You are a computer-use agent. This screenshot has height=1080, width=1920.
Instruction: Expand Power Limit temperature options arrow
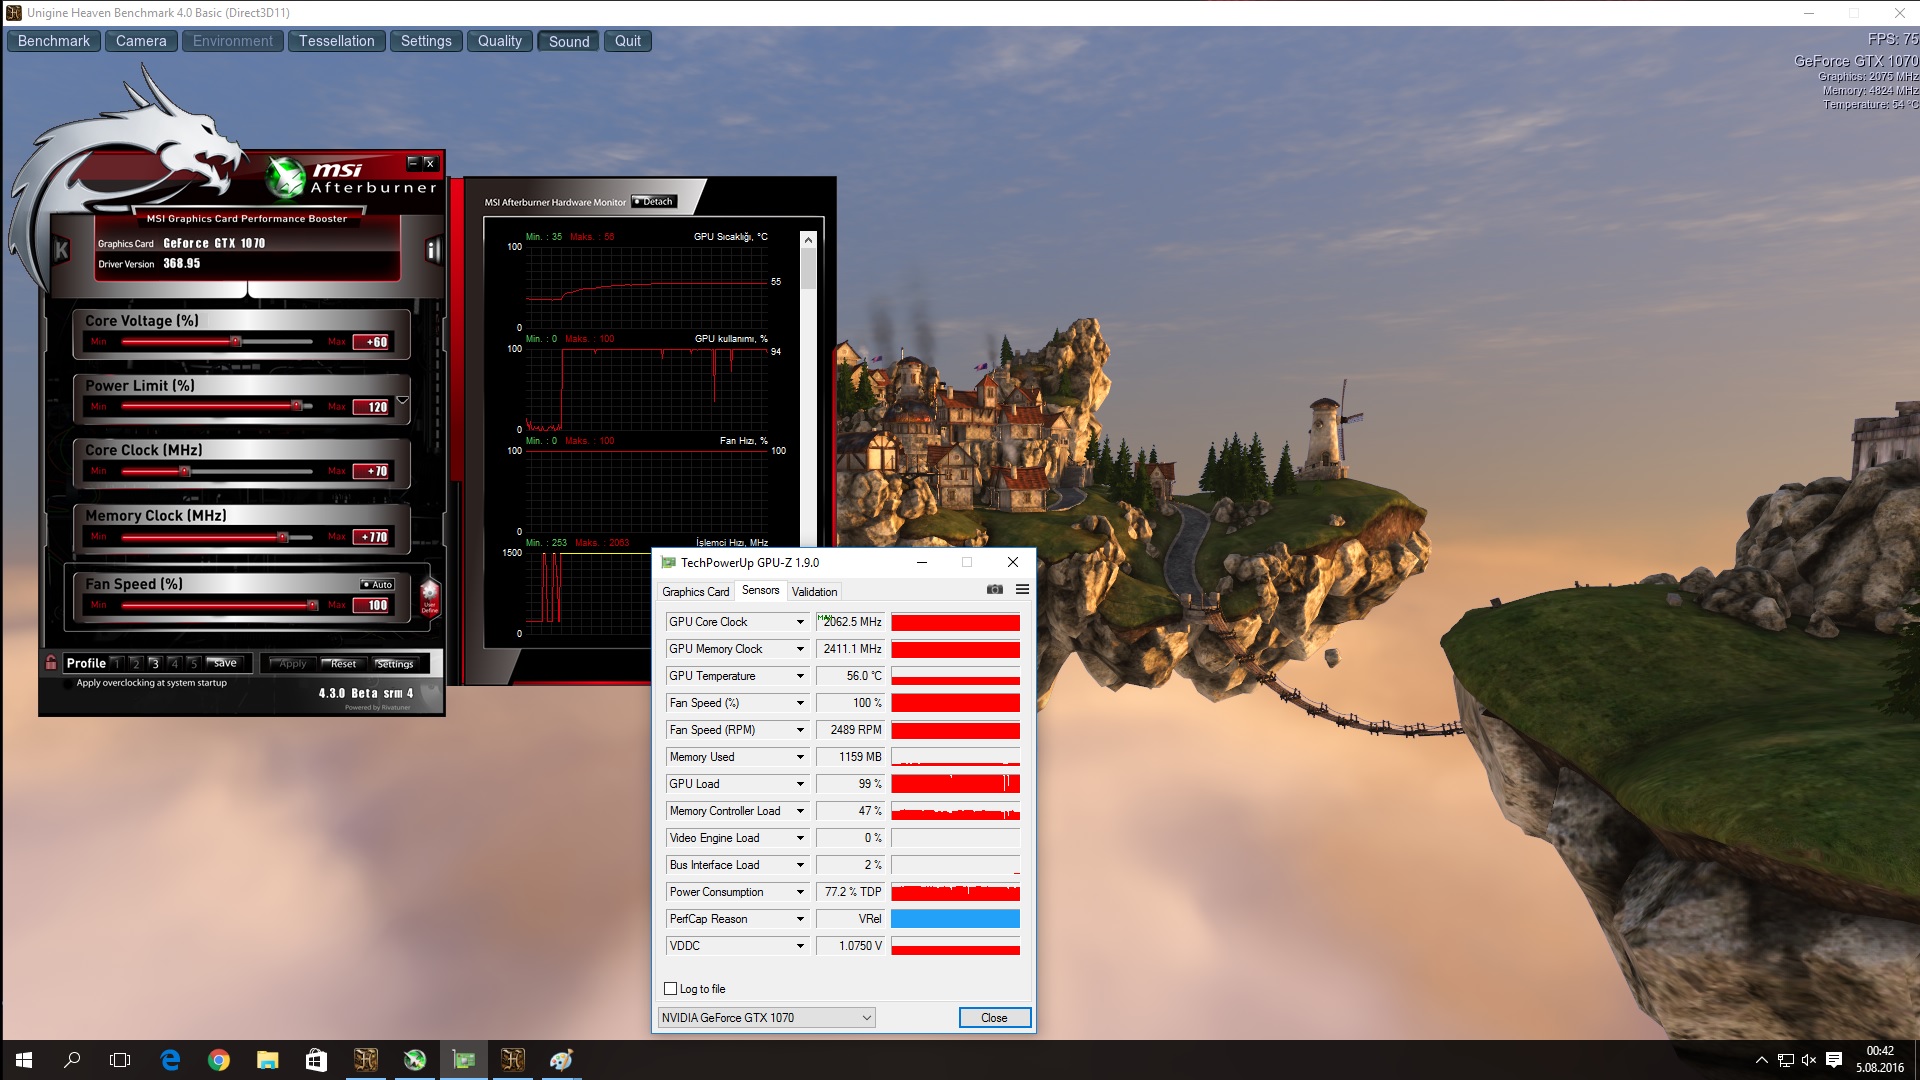402,400
